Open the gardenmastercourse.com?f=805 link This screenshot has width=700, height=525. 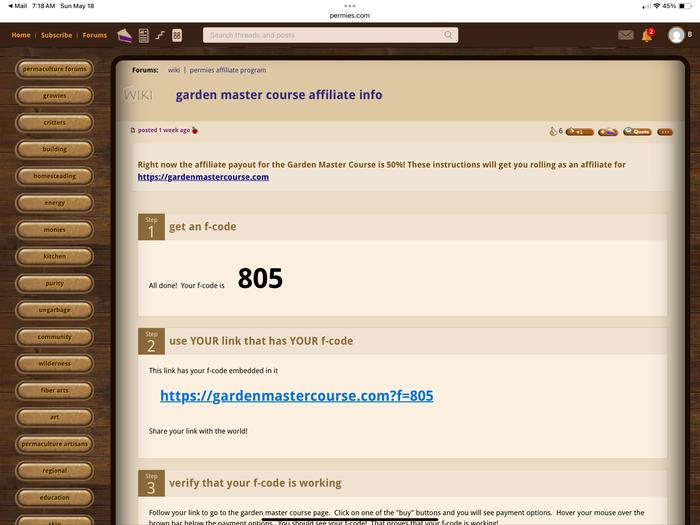[296, 396]
